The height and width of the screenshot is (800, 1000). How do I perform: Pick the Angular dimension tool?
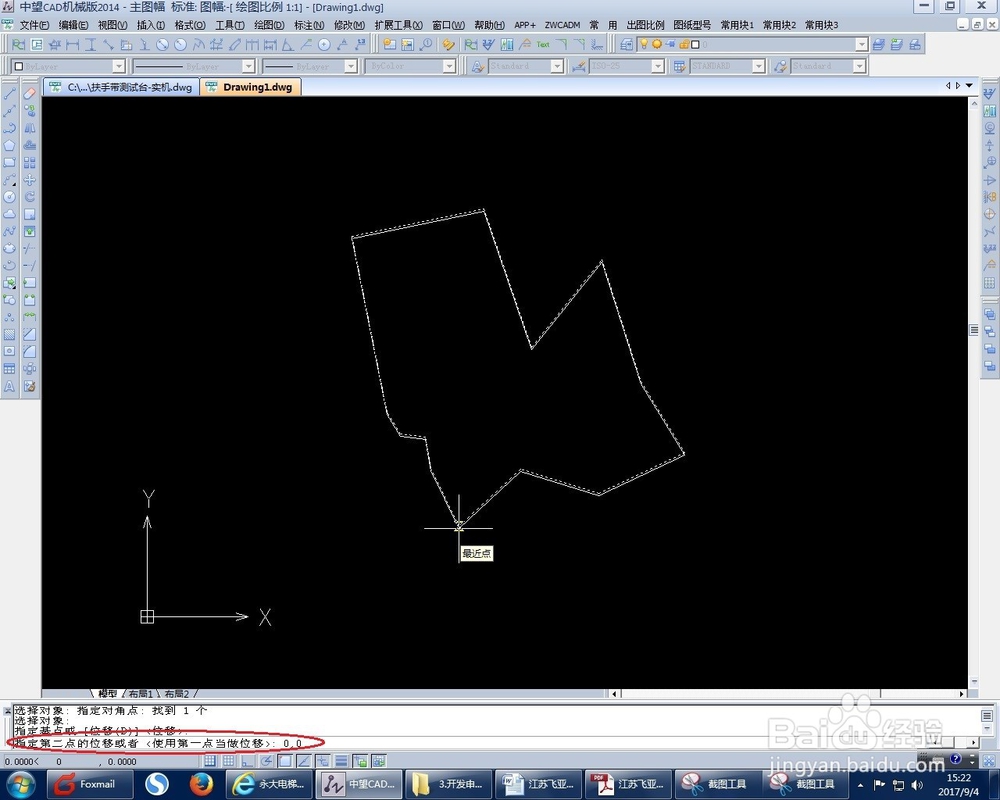pyautogui.click(x=288, y=45)
